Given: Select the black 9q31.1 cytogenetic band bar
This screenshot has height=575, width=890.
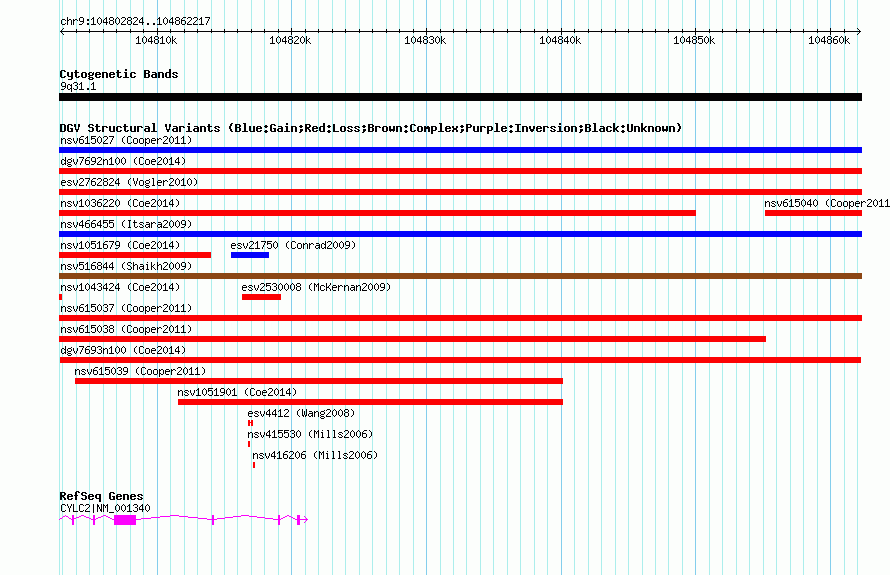Looking at the screenshot, I should point(460,97).
